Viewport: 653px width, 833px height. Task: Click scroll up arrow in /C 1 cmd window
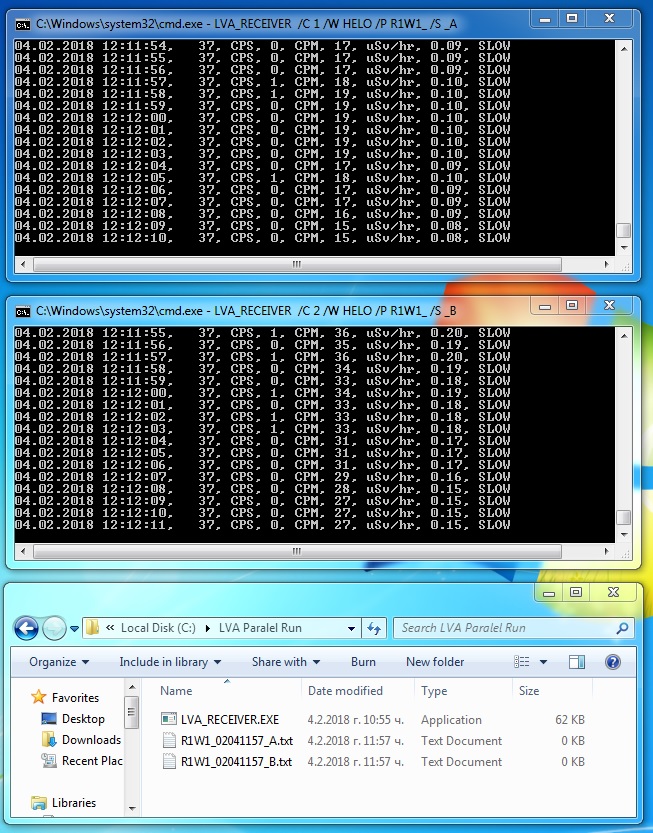click(x=624, y=49)
